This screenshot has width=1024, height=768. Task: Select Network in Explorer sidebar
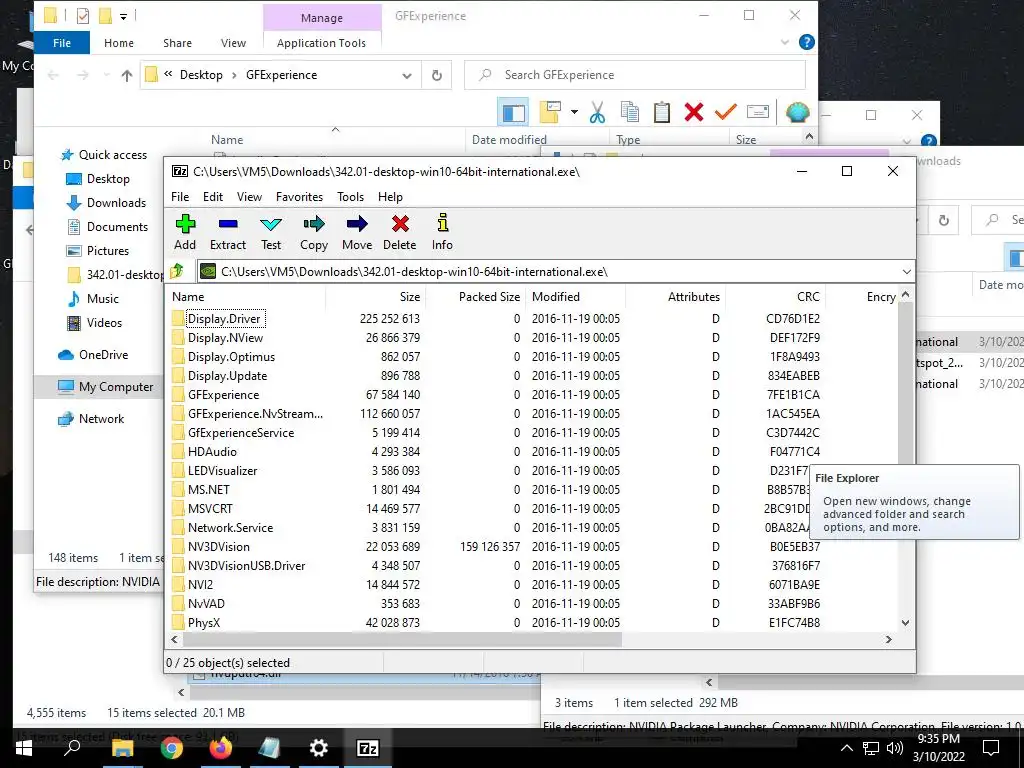pos(101,419)
